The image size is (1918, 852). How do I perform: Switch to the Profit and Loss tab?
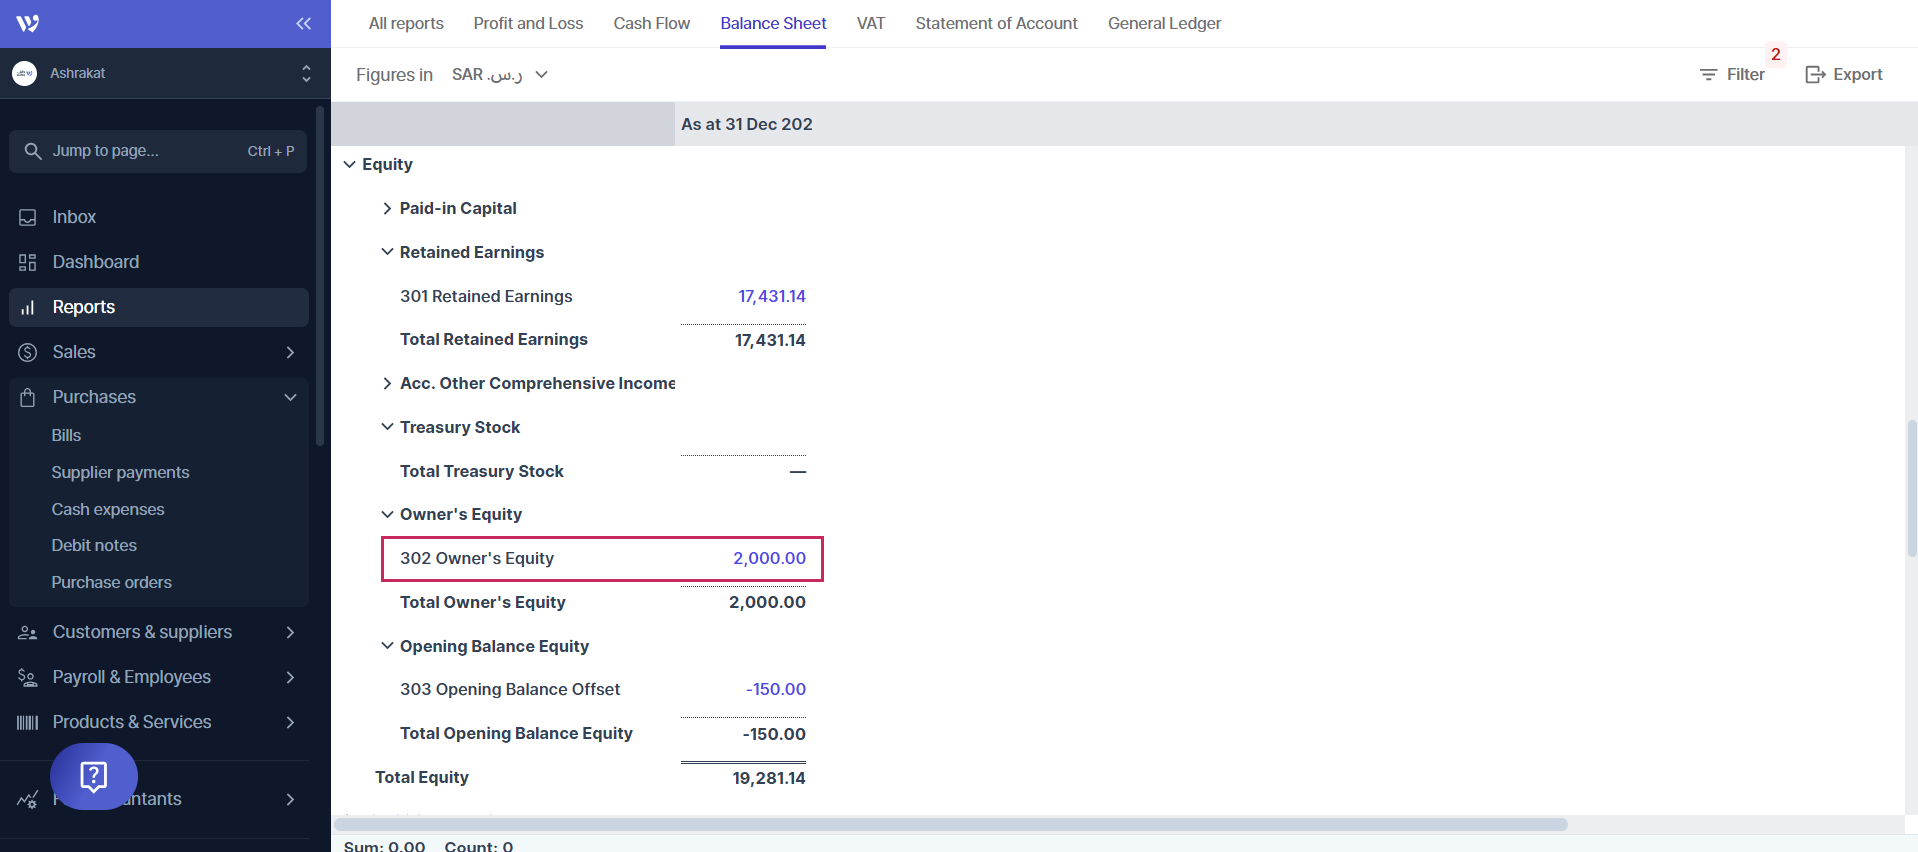coord(528,23)
